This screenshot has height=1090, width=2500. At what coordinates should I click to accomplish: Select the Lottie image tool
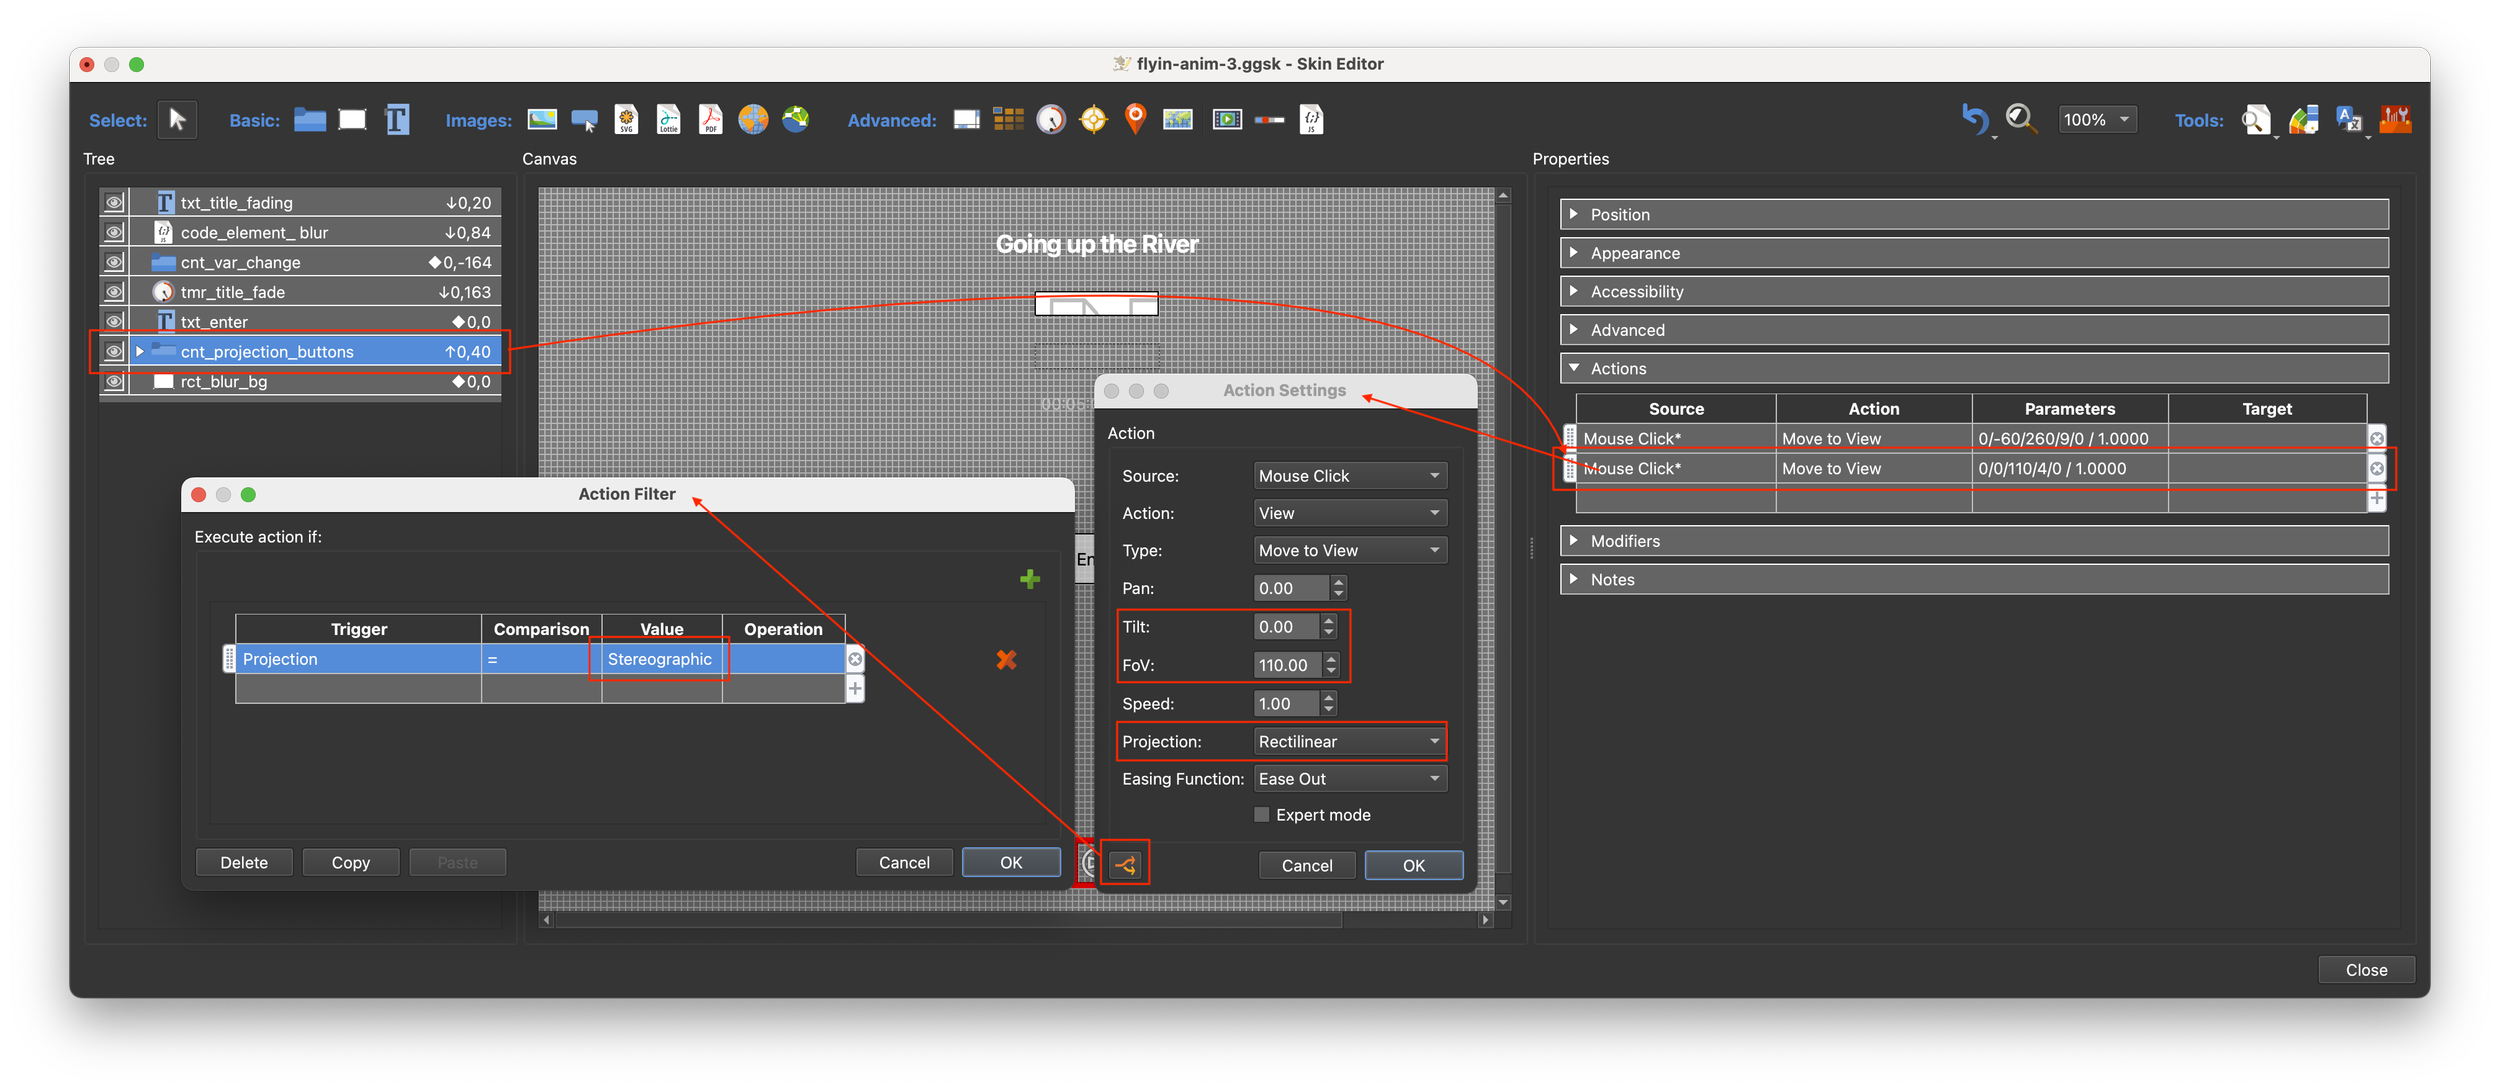tap(668, 120)
